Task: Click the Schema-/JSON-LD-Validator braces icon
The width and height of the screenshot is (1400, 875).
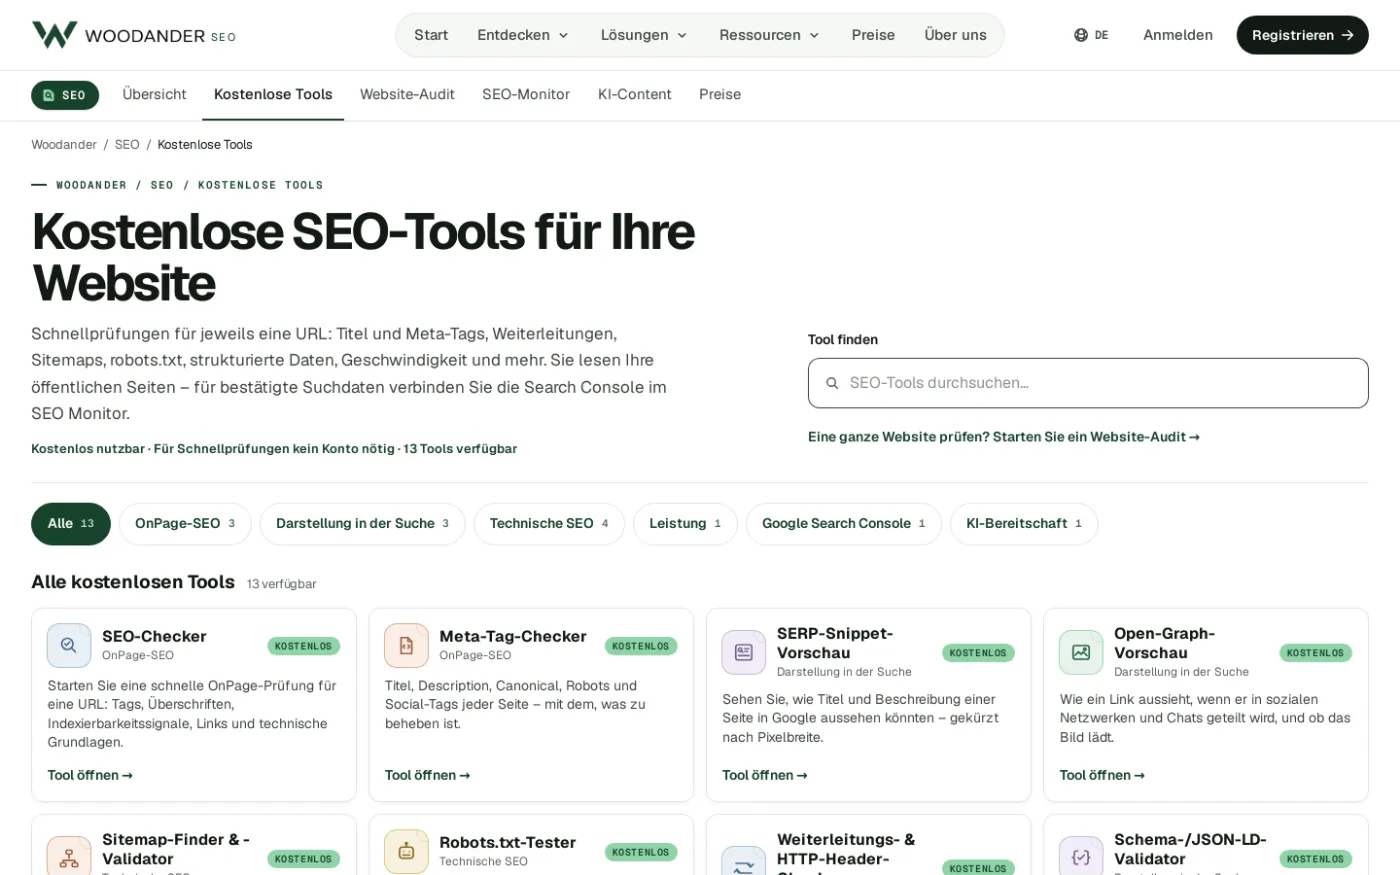Action: click(1081, 857)
